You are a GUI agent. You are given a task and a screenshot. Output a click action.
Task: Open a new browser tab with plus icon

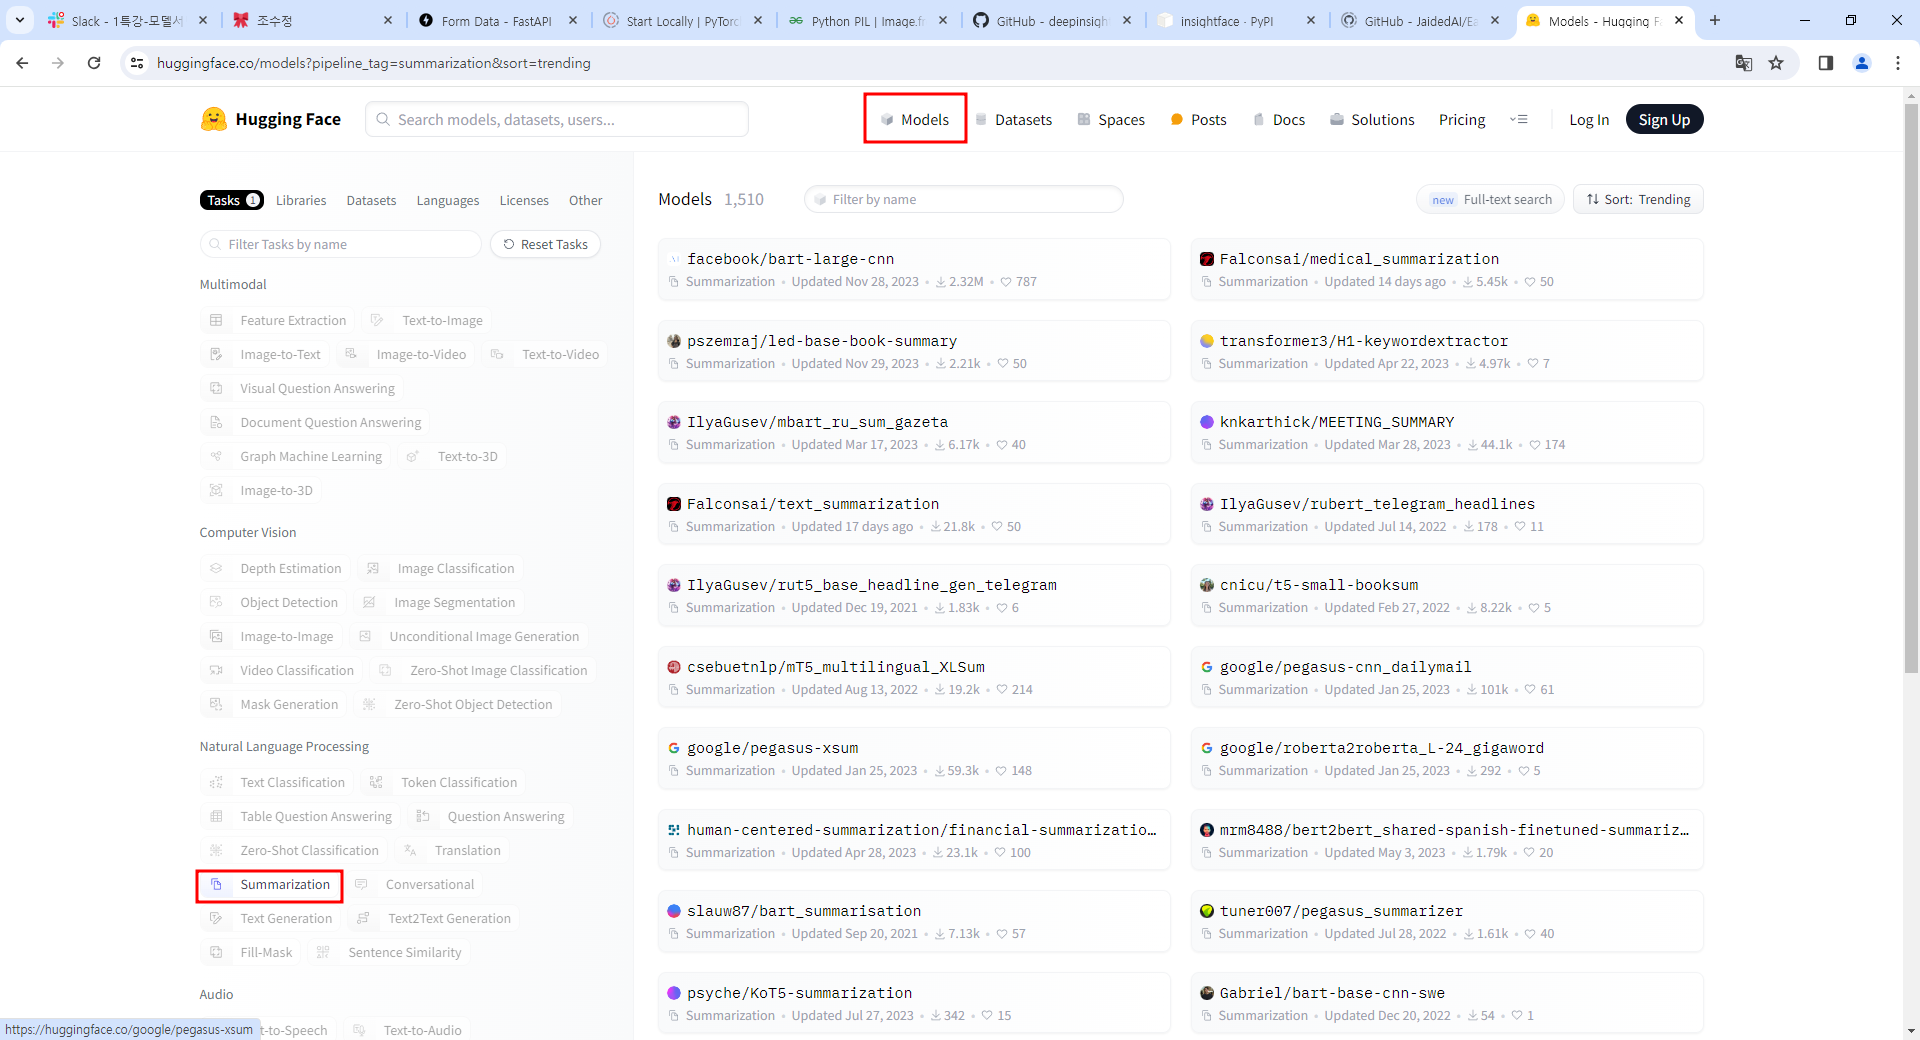click(x=1715, y=20)
